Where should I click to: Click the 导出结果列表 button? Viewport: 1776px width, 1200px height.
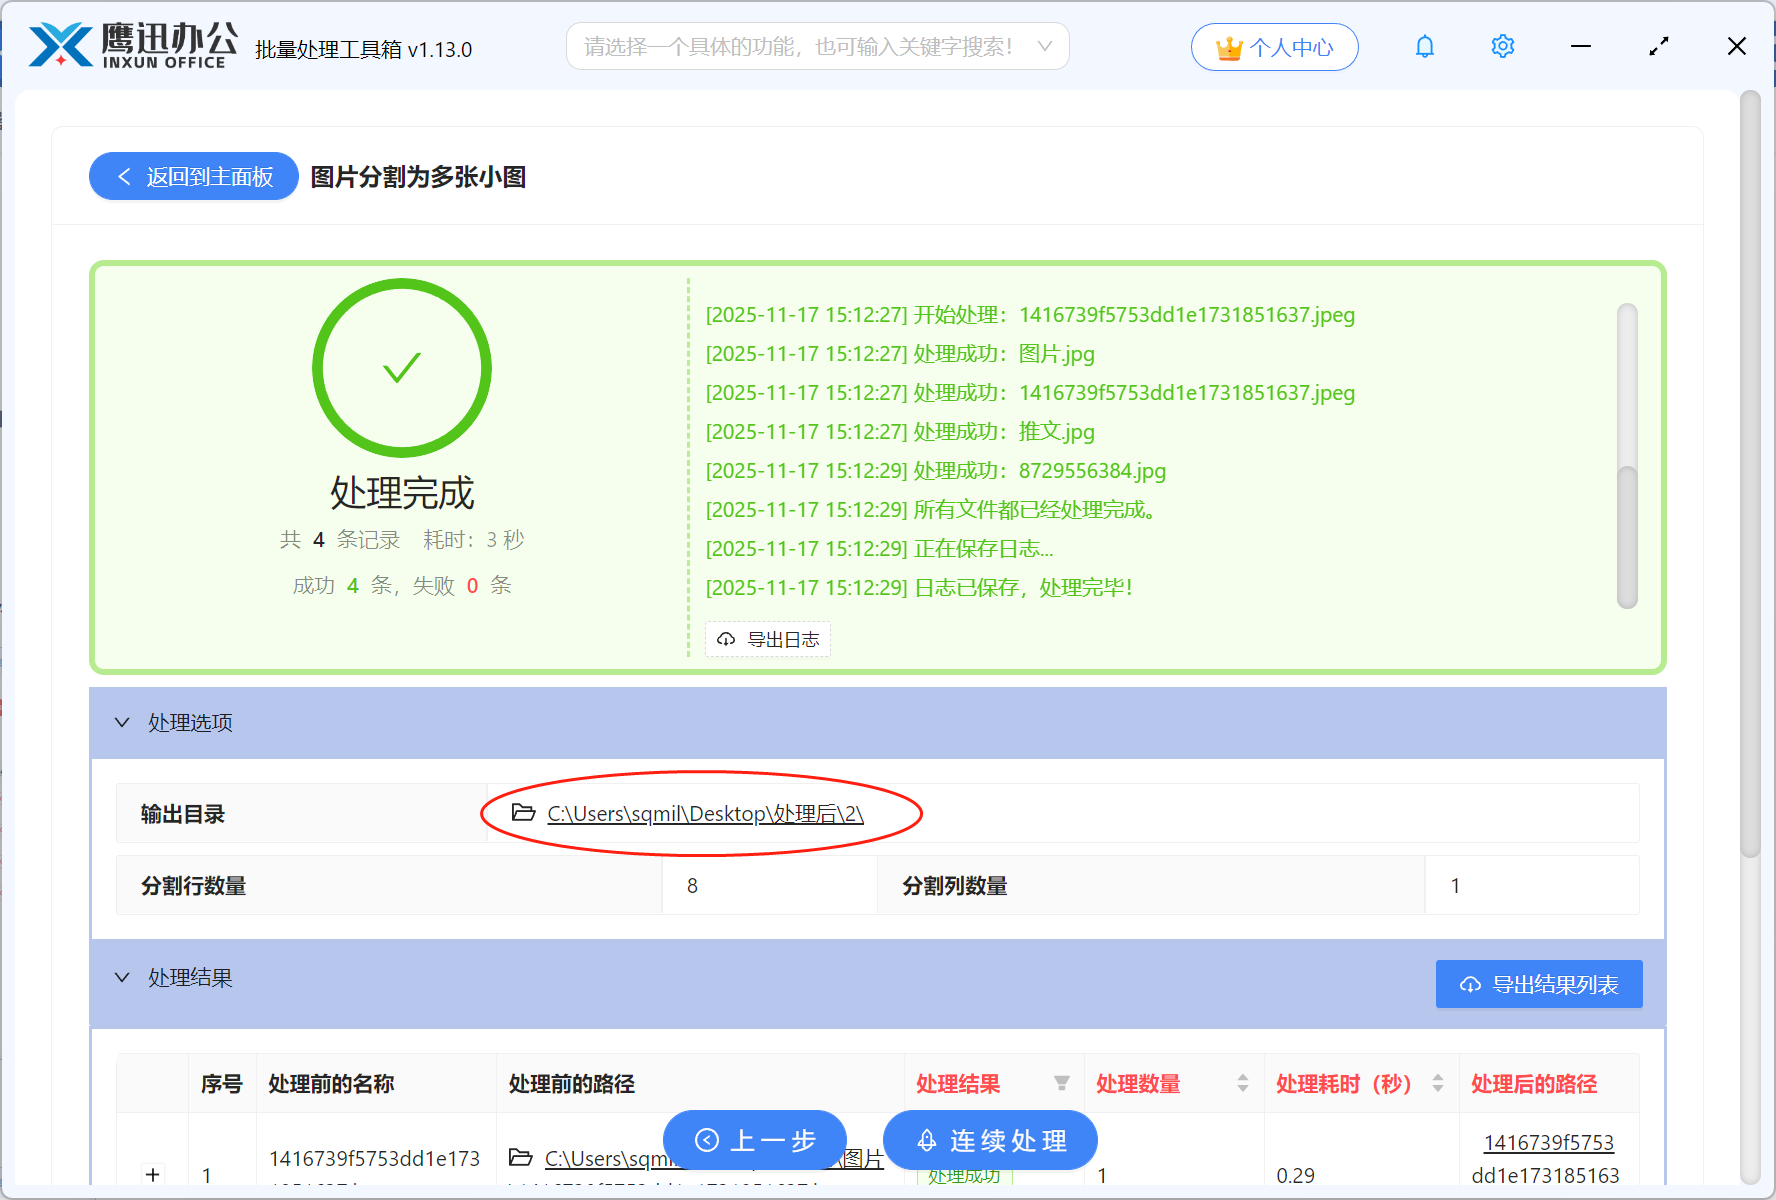click(1538, 984)
